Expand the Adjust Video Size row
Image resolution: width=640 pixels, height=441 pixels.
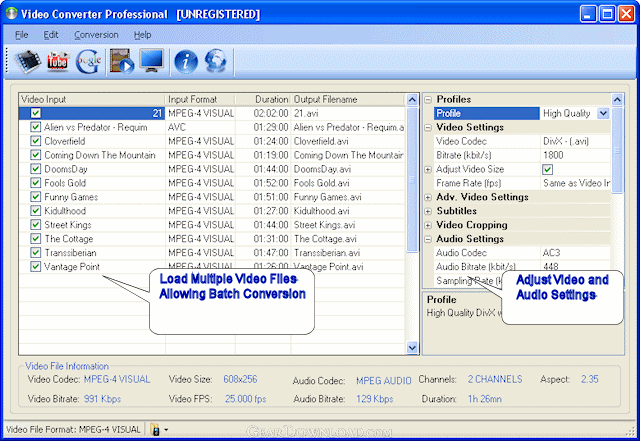[x=428, y=169]
